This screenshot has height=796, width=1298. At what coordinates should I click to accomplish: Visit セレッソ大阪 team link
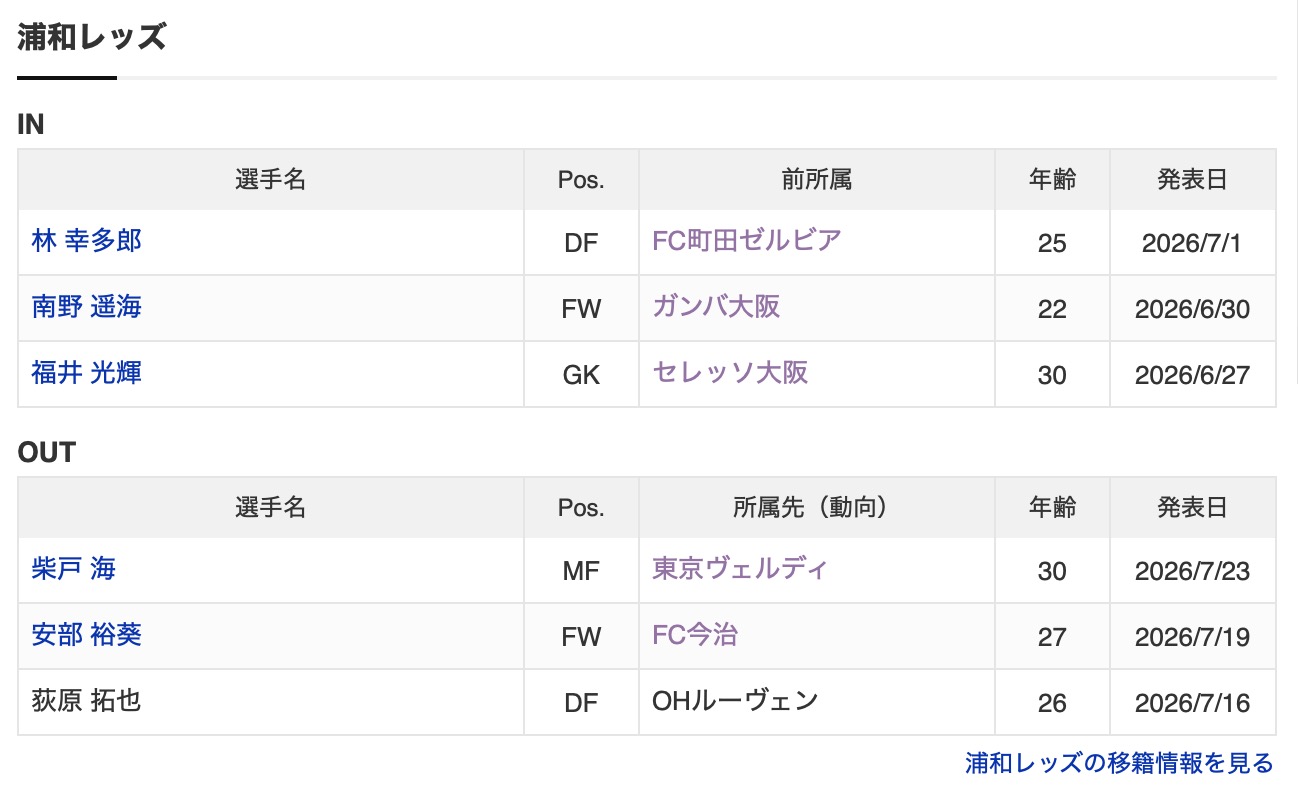[730, 373]
